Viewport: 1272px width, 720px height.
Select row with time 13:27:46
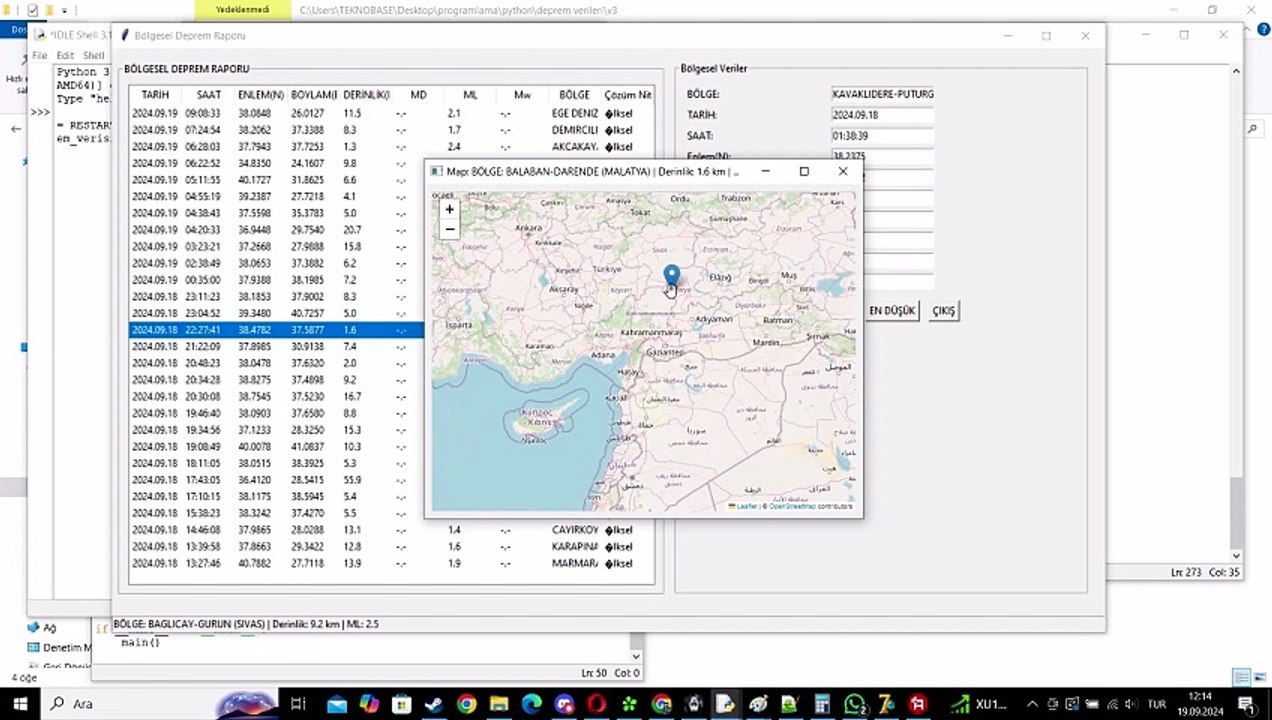coord(391,564)
